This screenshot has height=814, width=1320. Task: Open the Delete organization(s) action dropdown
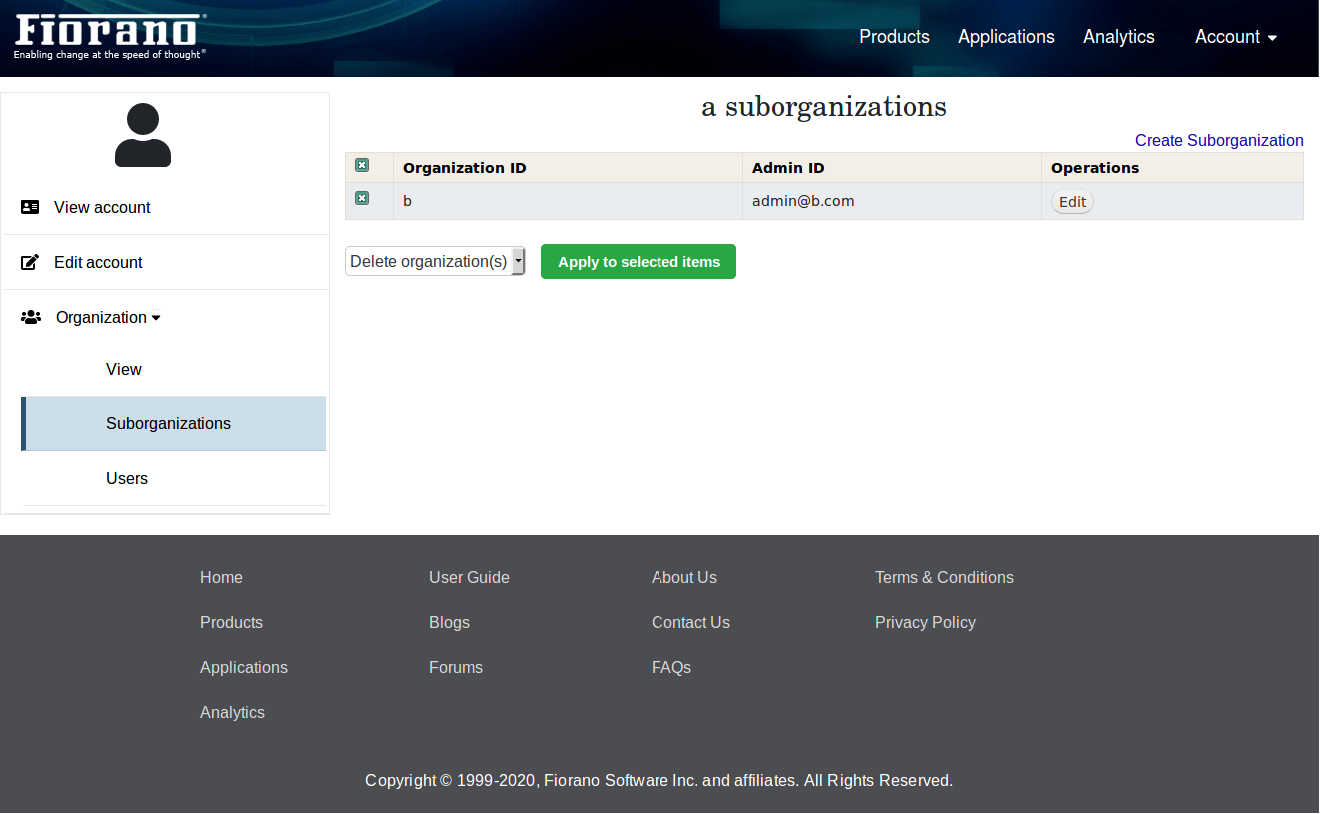(x=435, y=262)
